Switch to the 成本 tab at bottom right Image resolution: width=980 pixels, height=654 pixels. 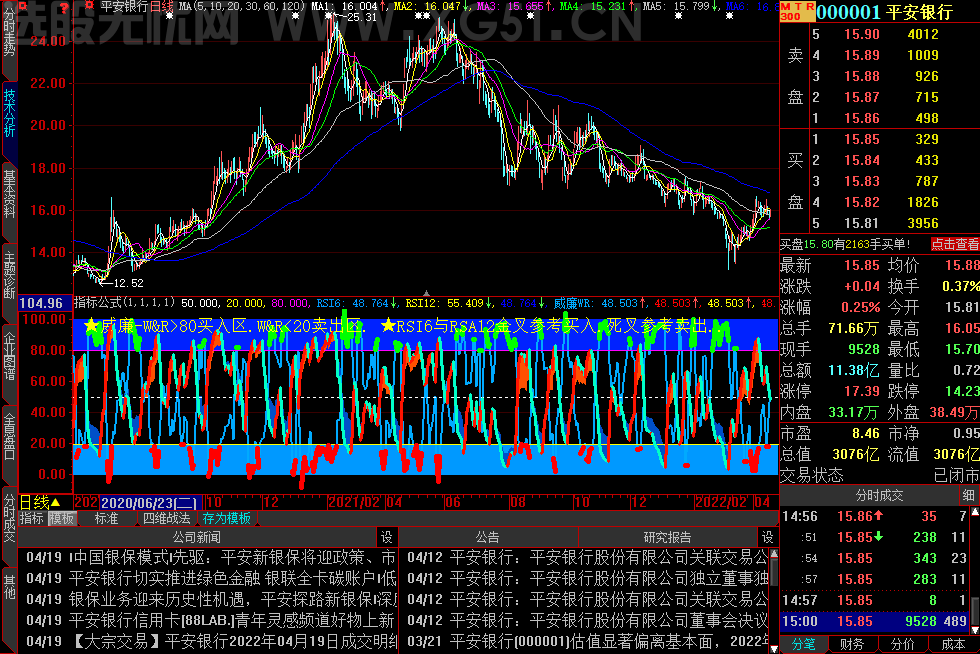click(x=952, y=644)
